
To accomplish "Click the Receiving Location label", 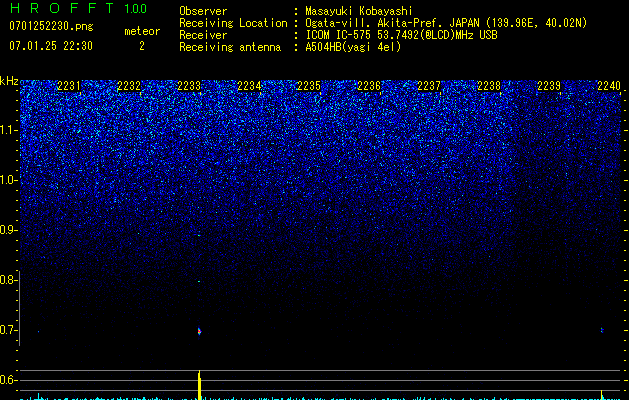I will (x=233, y=23).
